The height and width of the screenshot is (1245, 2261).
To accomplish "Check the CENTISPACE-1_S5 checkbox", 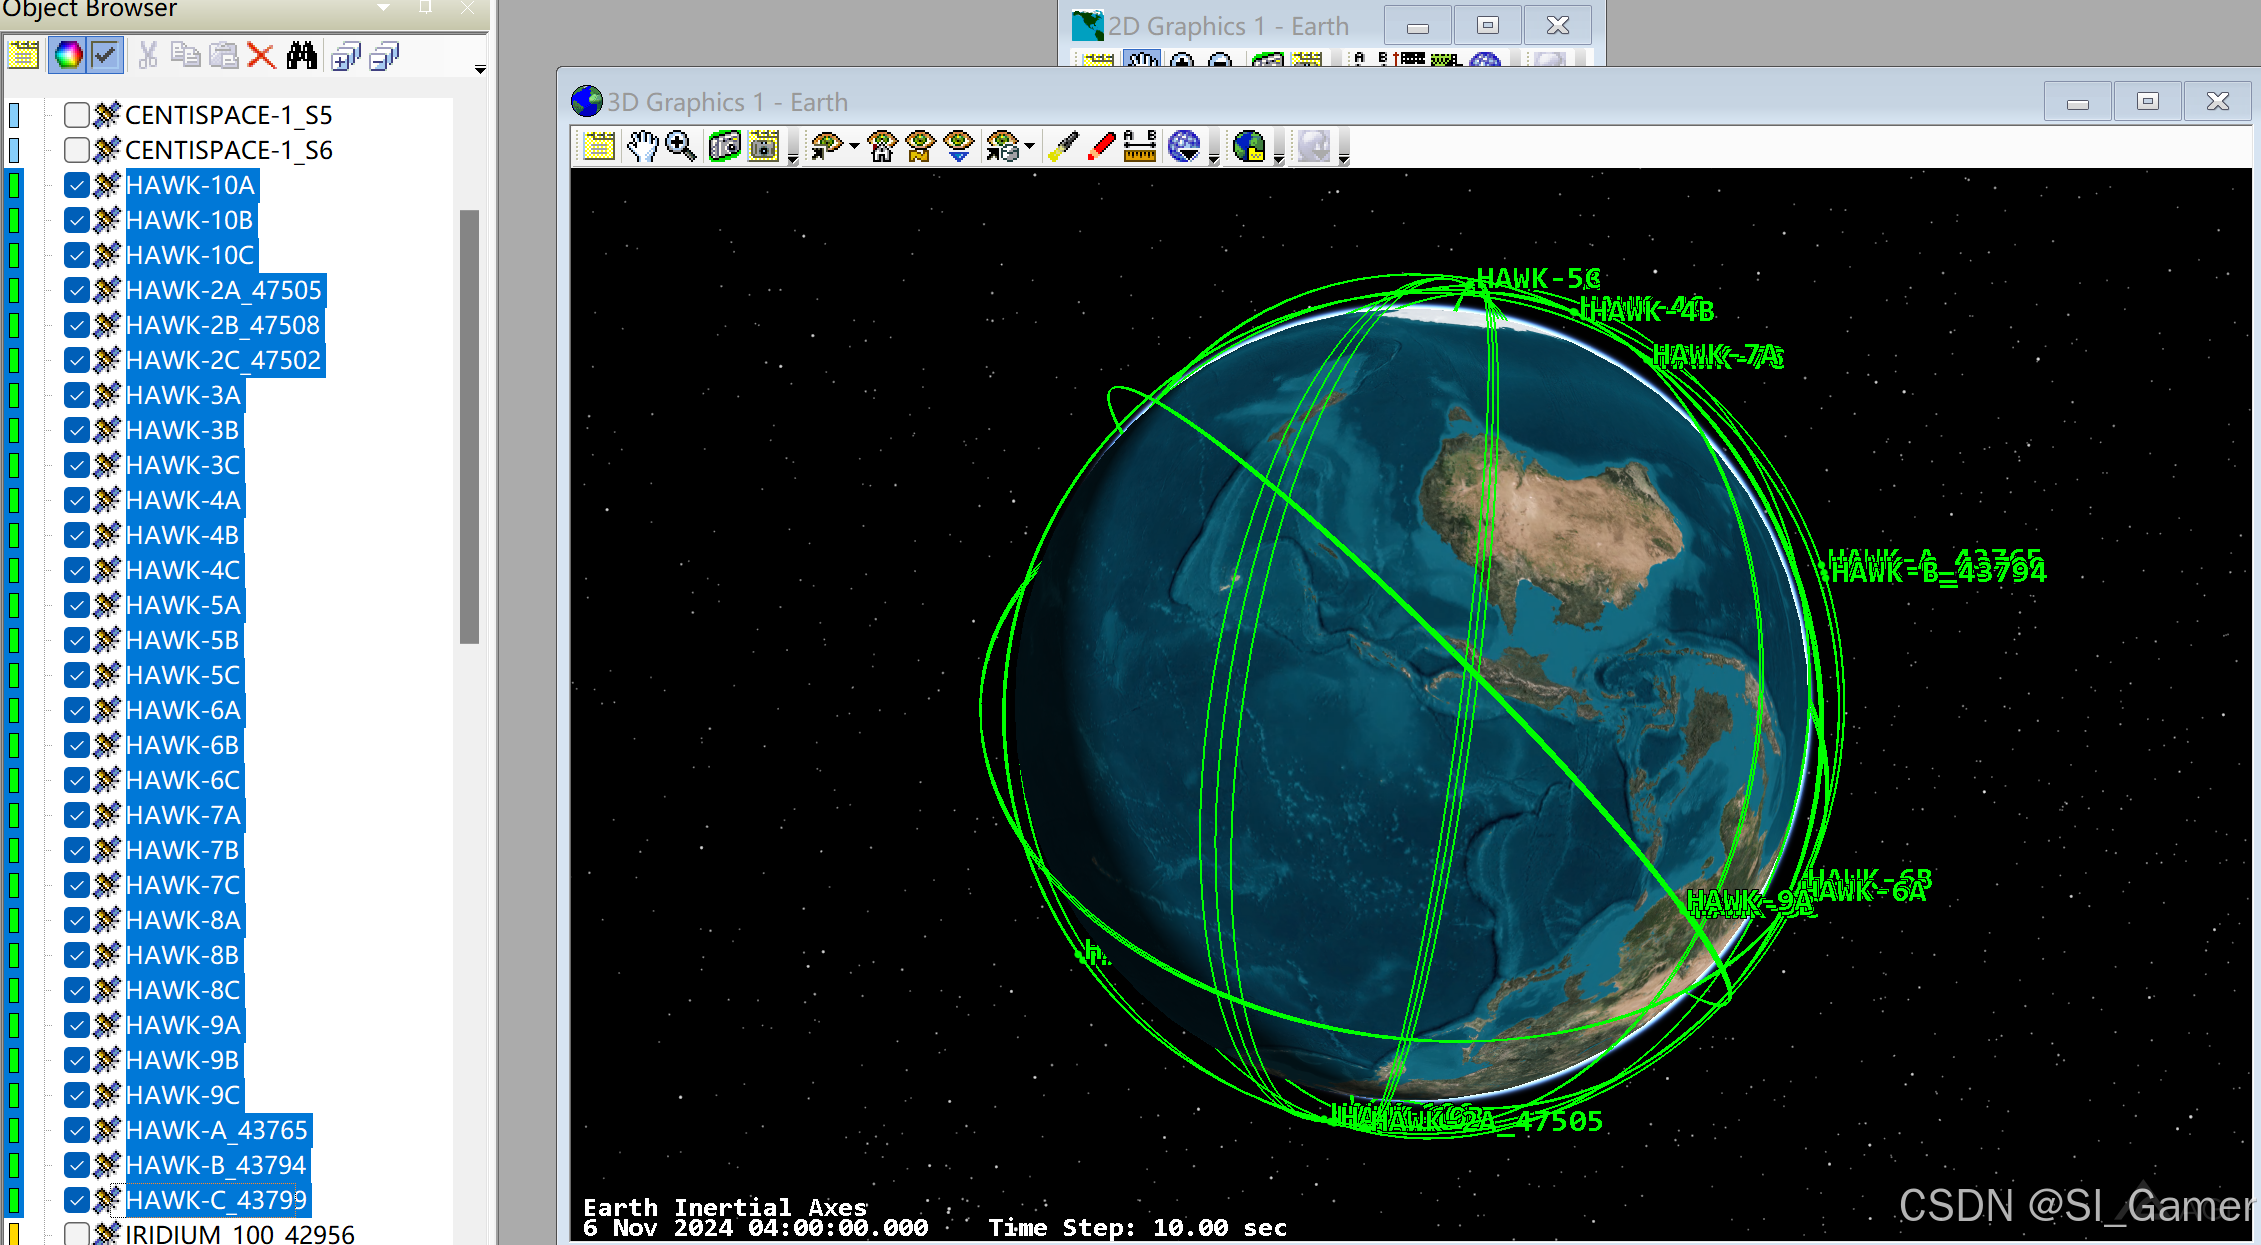I will pos(77,115).
